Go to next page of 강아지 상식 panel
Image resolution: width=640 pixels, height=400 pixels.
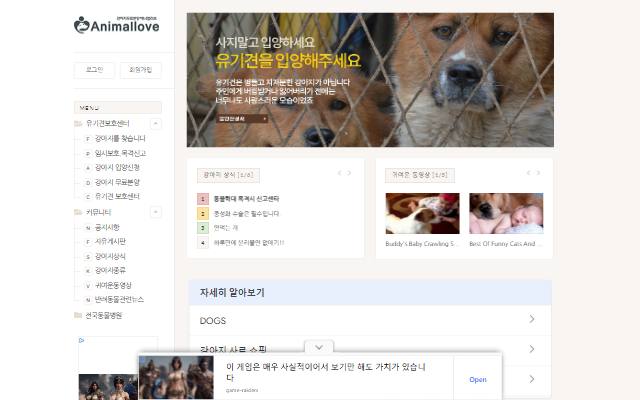pos(349,173)
